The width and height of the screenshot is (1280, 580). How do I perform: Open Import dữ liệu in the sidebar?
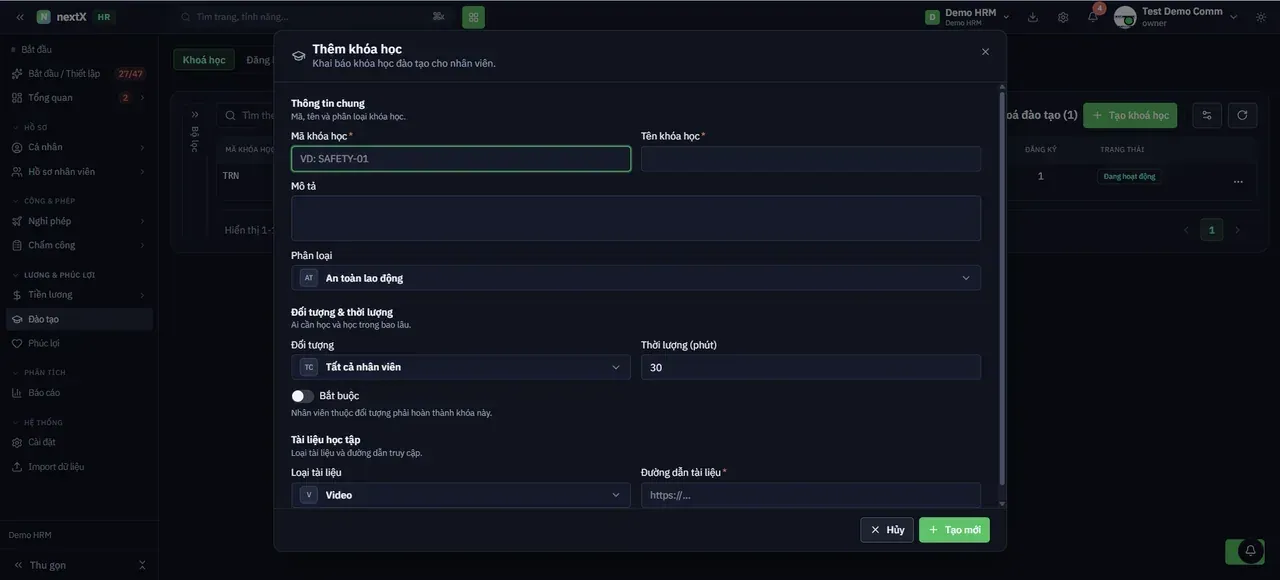point(79,467)
